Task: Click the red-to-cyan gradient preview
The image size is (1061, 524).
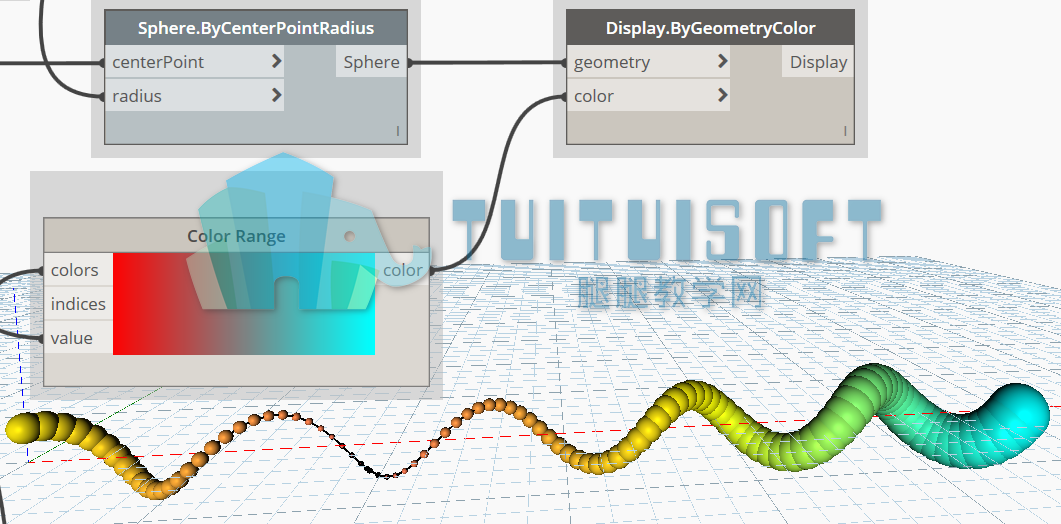Action: coord(244,304)
